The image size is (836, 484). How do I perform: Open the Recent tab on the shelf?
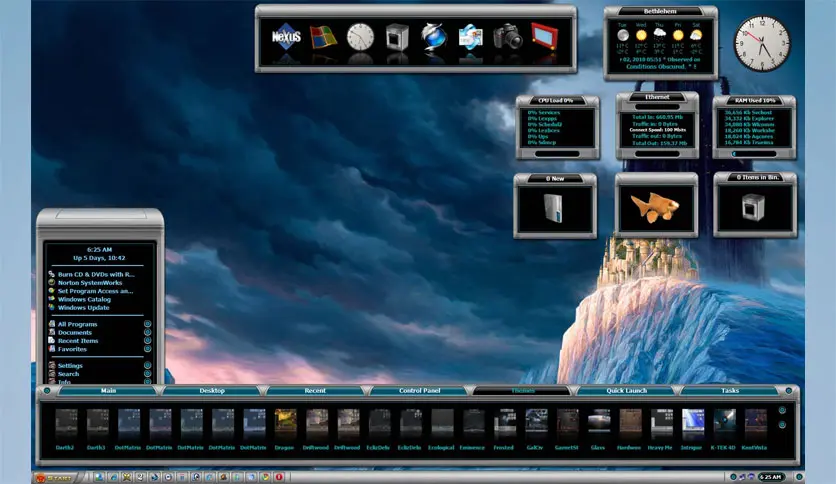315,391
